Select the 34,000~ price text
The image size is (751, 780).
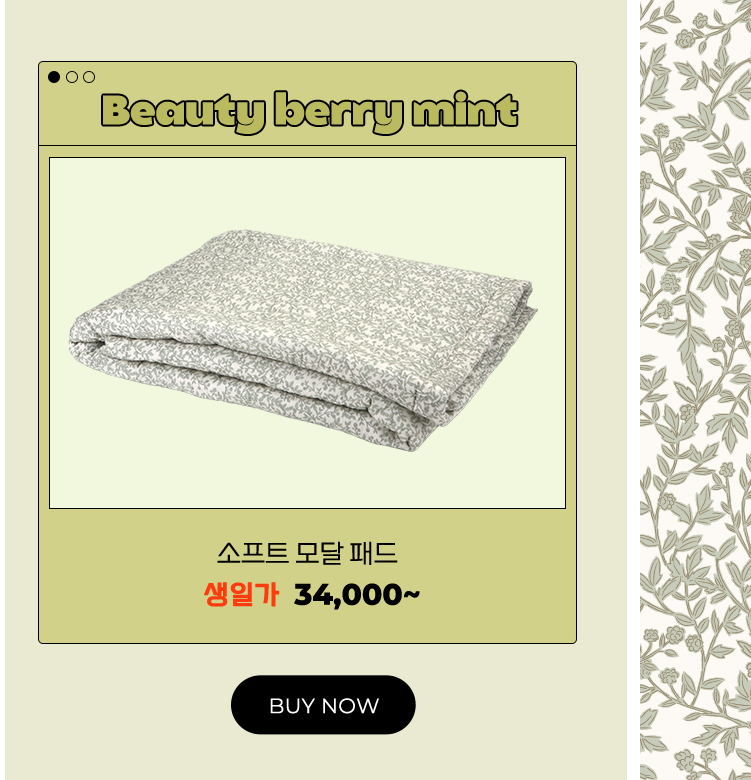(x=357, y=595)
